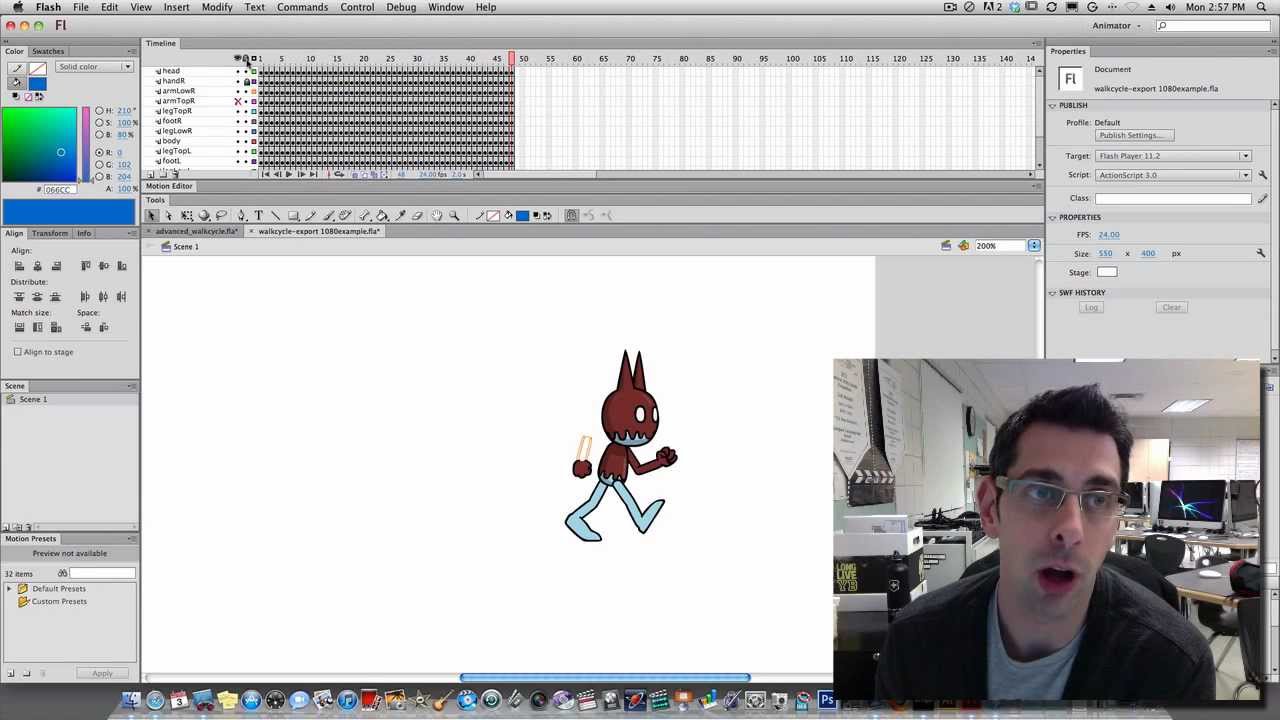Click the red playhead marker at frame 48
Screen dimensions: 1280x720
[x=512, y=58]
